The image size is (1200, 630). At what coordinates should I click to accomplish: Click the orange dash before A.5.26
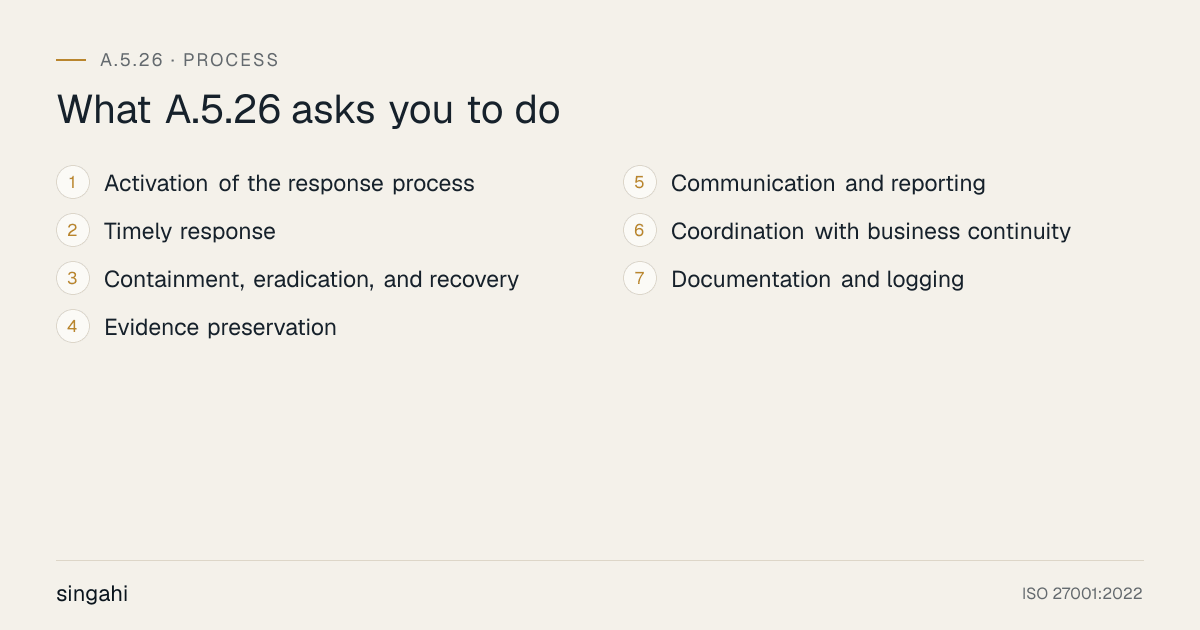tap(71, 60)
